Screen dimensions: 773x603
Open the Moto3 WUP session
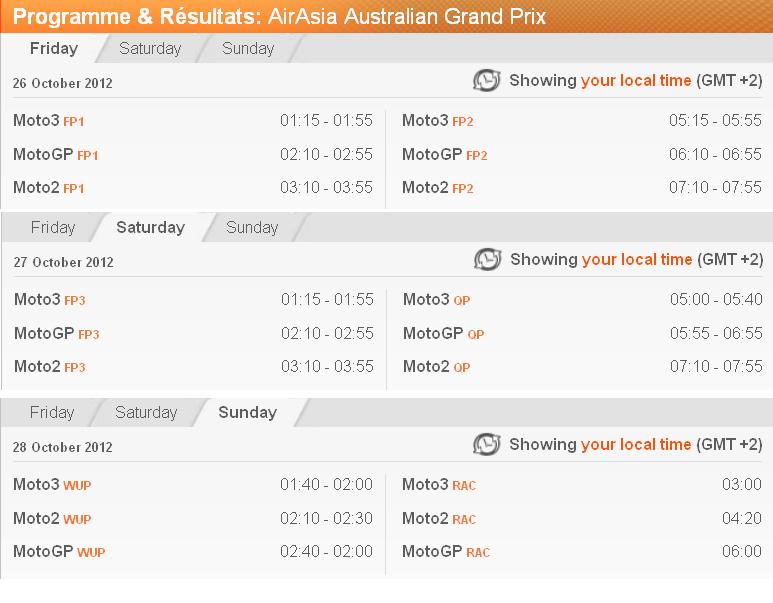(52, 484)
